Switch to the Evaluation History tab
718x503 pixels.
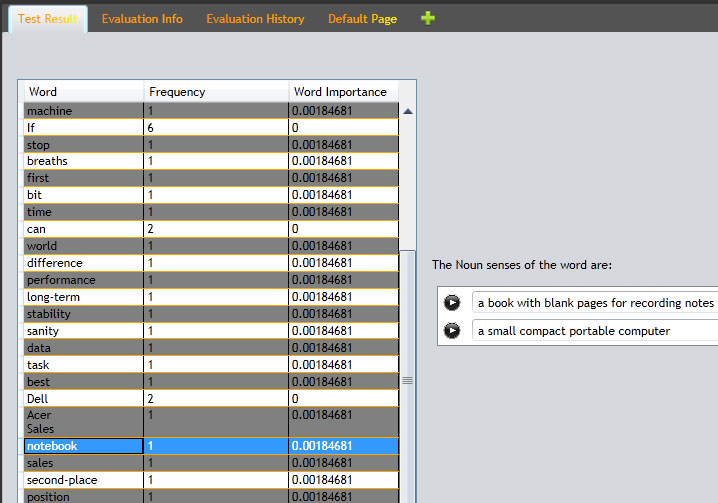tap(255, 19)
